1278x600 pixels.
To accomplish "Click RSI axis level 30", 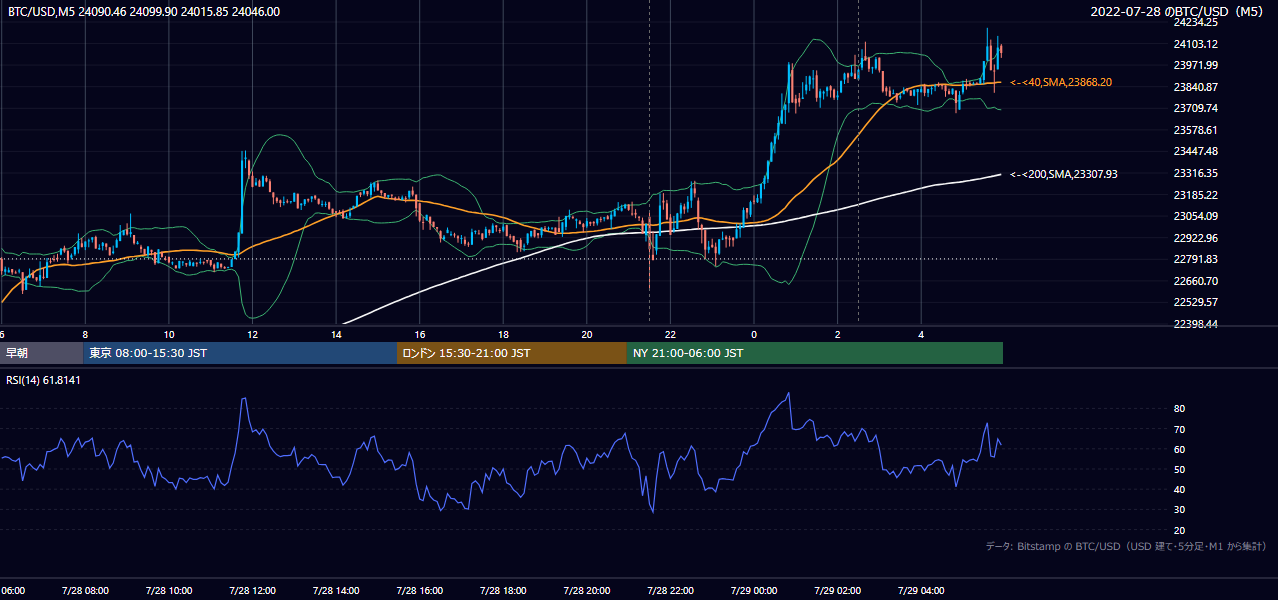I will pyautogui.click(x=1179, y=510).
